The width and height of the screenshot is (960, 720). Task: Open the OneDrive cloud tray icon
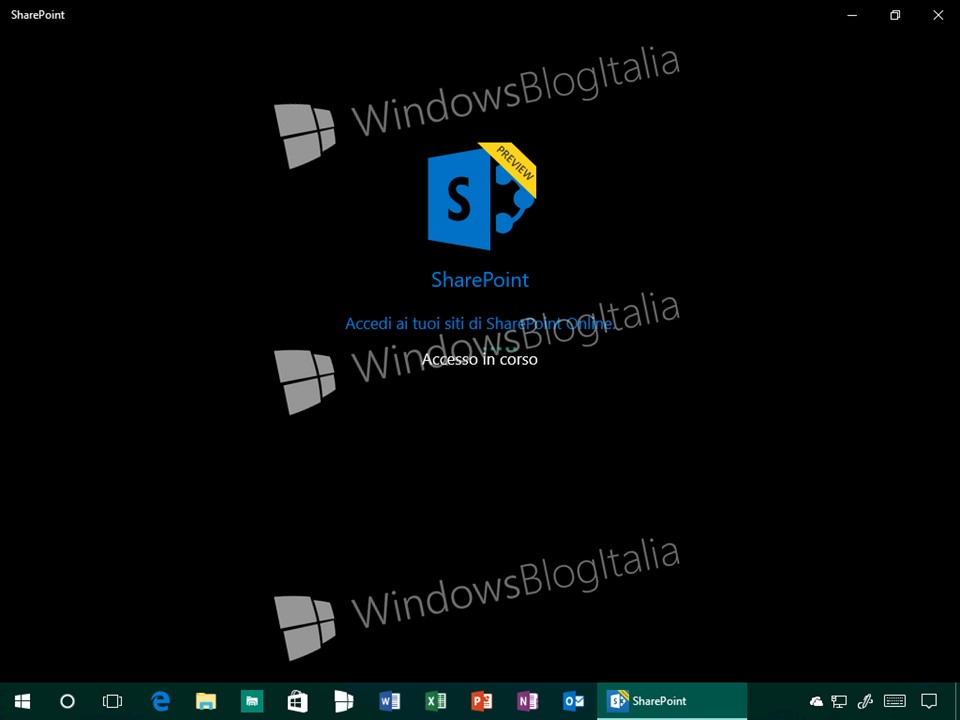tap(816, 702)
